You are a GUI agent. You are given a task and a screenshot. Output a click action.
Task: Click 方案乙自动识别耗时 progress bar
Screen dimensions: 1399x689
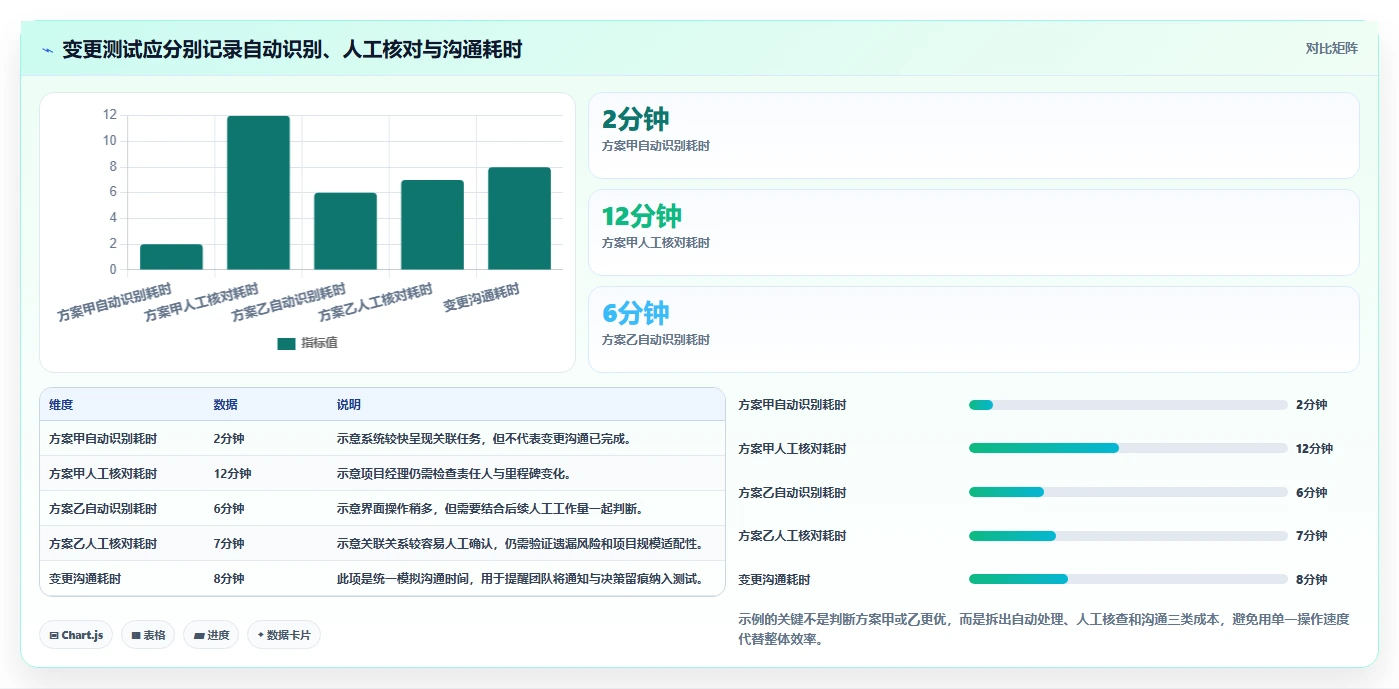pos(1128,492)
